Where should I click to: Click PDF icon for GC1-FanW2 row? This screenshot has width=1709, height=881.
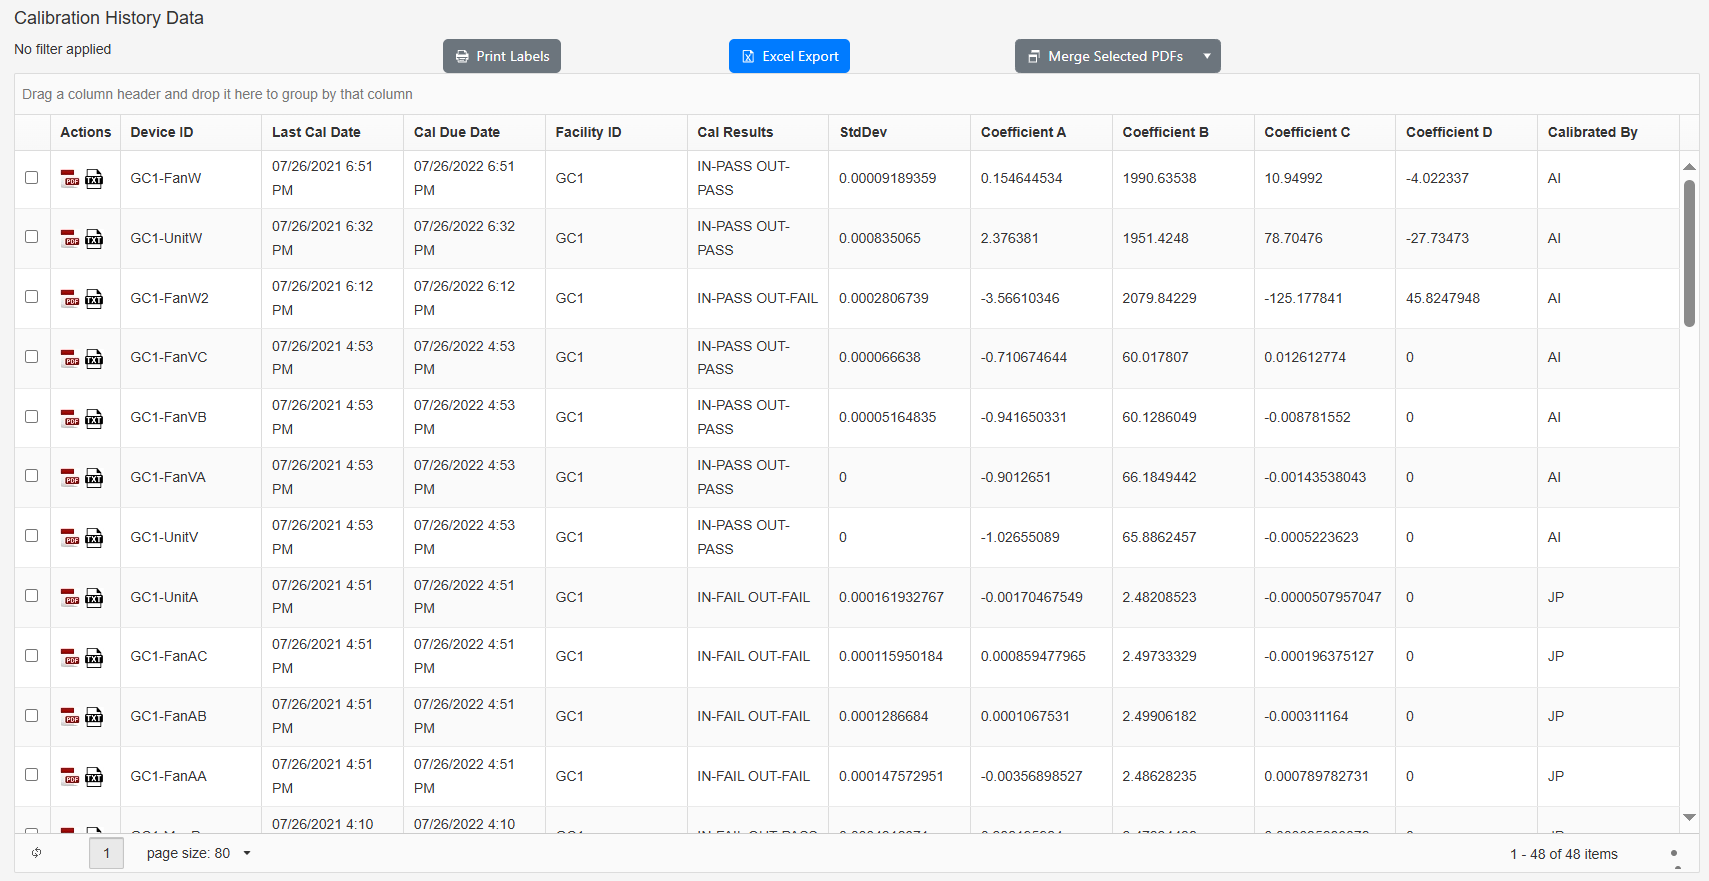point(70,299)
